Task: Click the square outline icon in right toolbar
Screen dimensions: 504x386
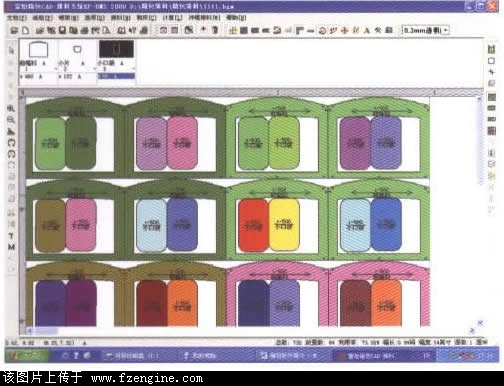Action: 491,61
